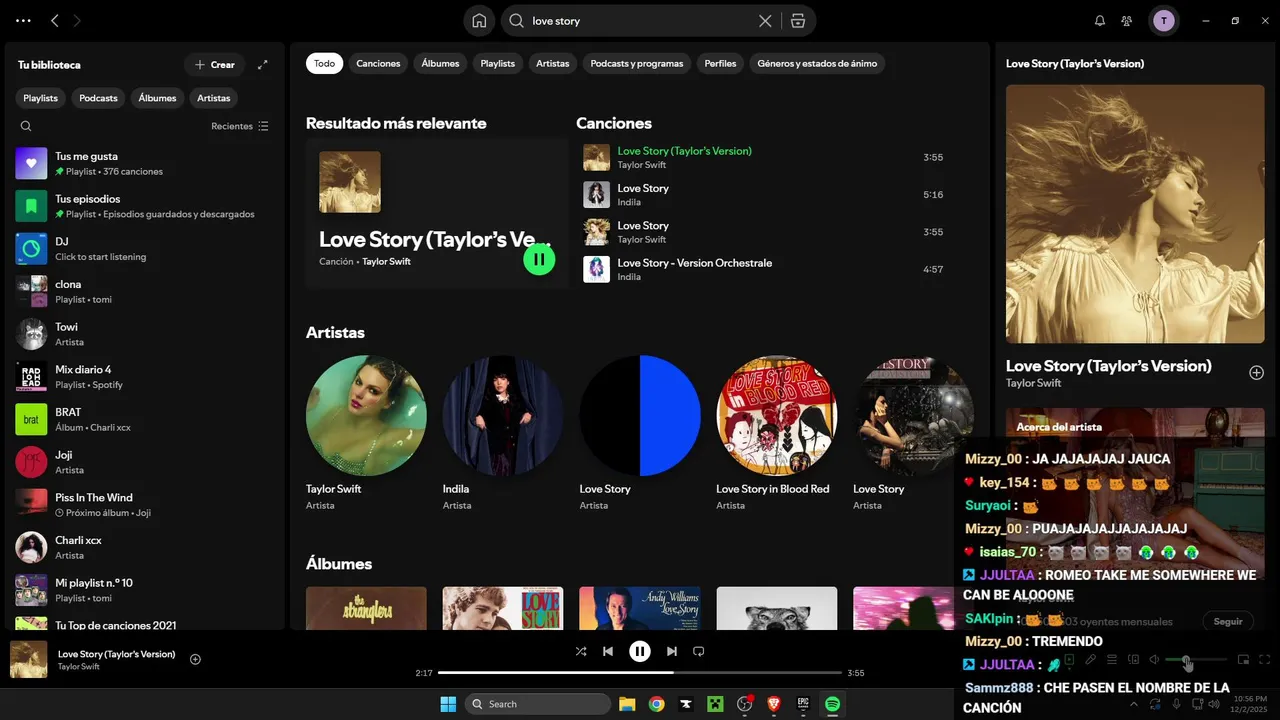Open OBS Studio from the taskbar
This screenshot has width=1280, height=720.
pos(744,704)
